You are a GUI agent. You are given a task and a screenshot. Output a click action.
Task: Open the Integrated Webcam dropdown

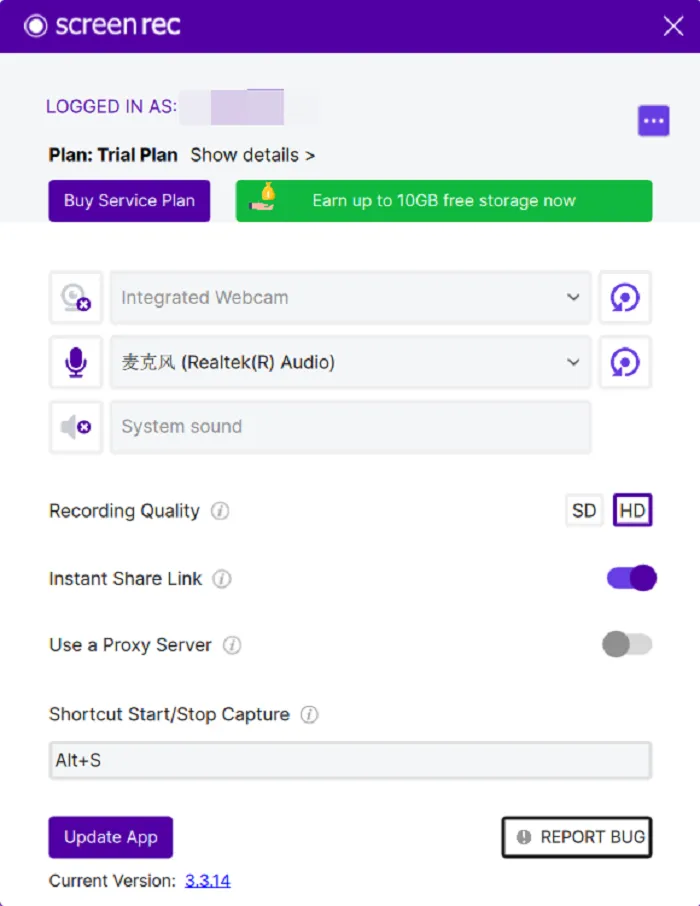[x=350, y=298]
